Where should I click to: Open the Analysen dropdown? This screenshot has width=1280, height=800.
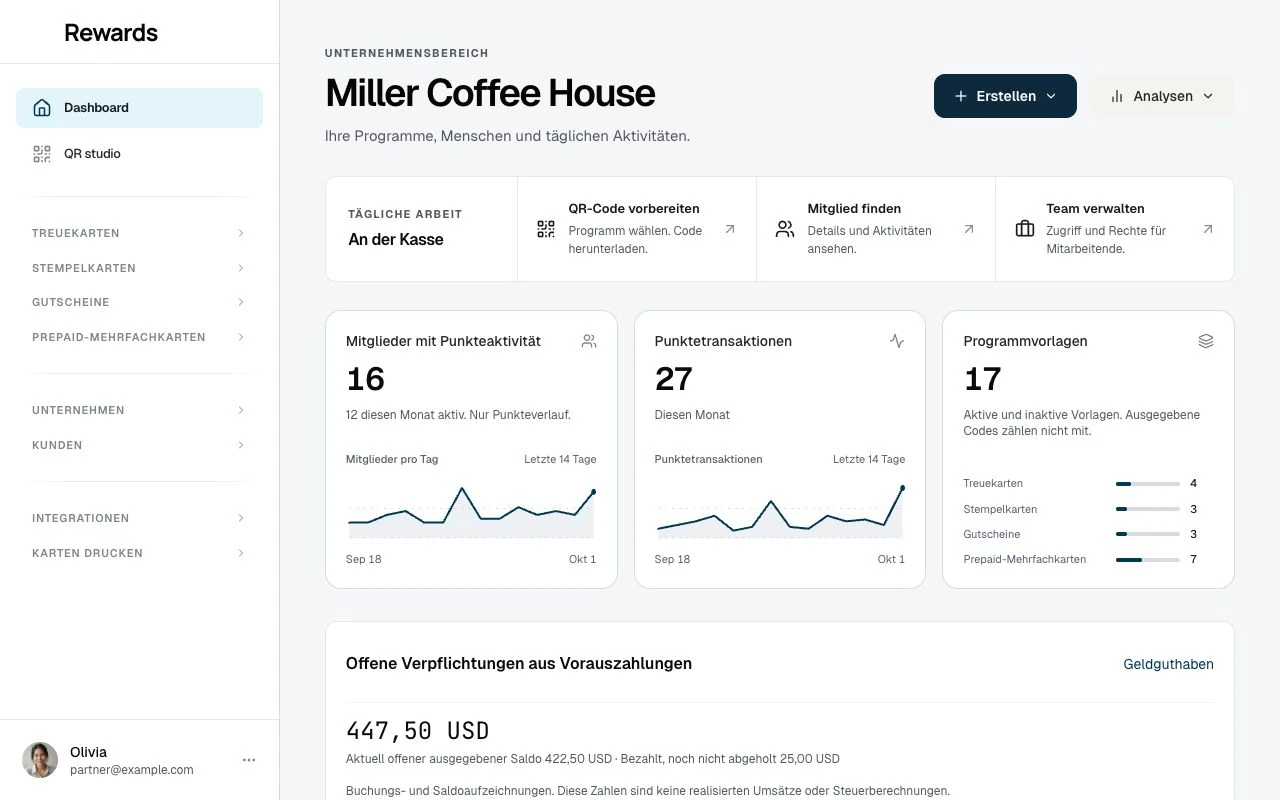1161,96
